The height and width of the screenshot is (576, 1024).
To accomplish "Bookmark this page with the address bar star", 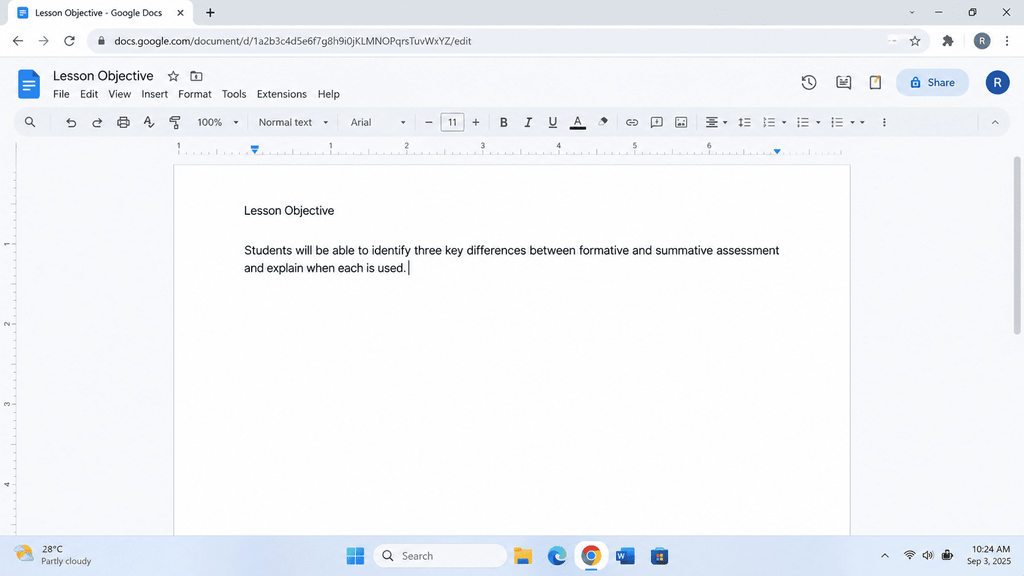I will click(x=915, y=41).
